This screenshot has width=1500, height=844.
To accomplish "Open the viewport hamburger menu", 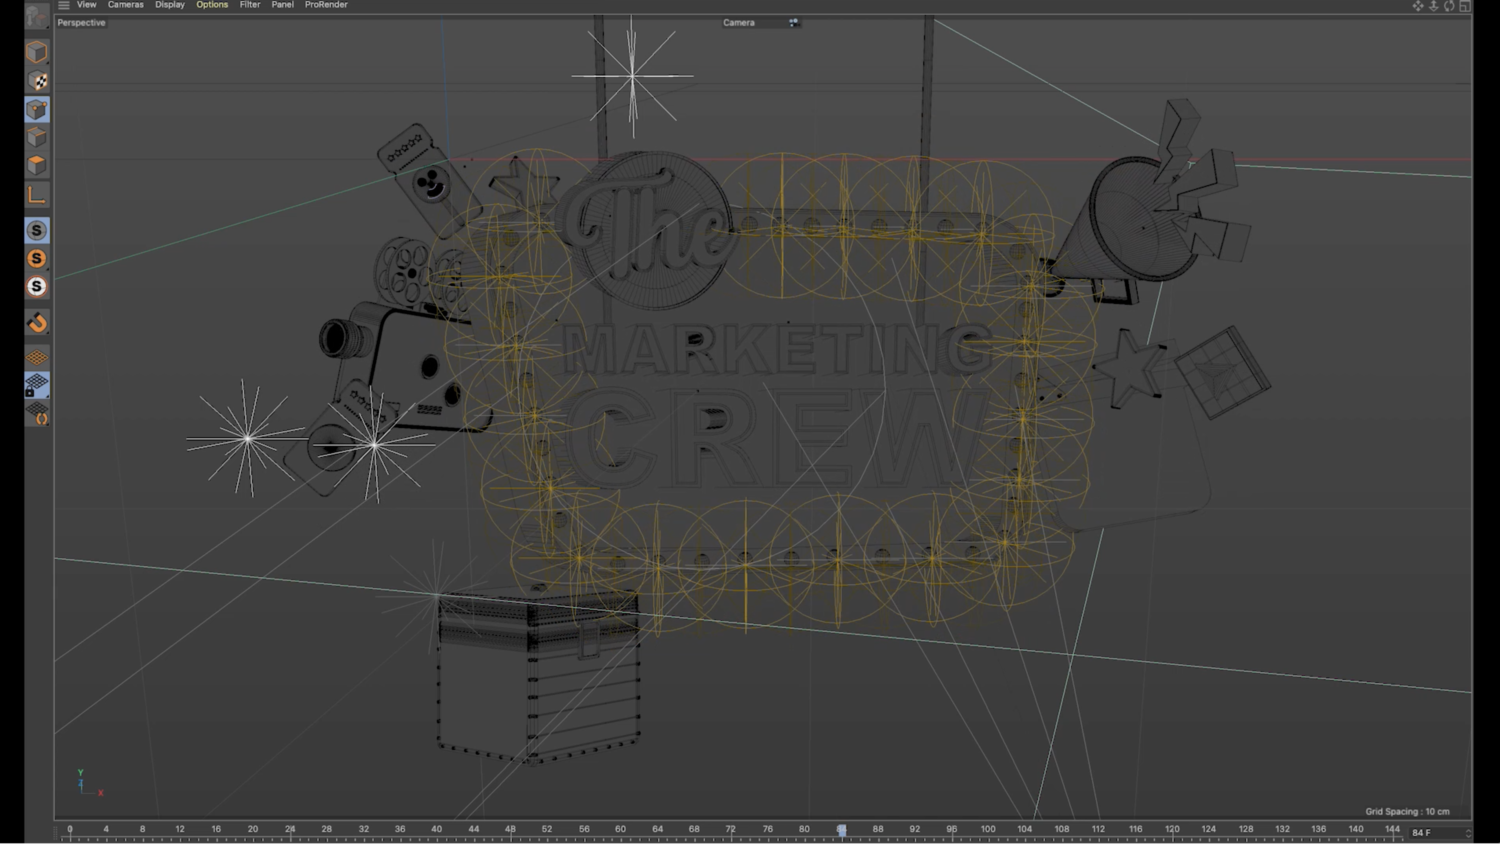I will pyautogui.click(x=64, y=5).
